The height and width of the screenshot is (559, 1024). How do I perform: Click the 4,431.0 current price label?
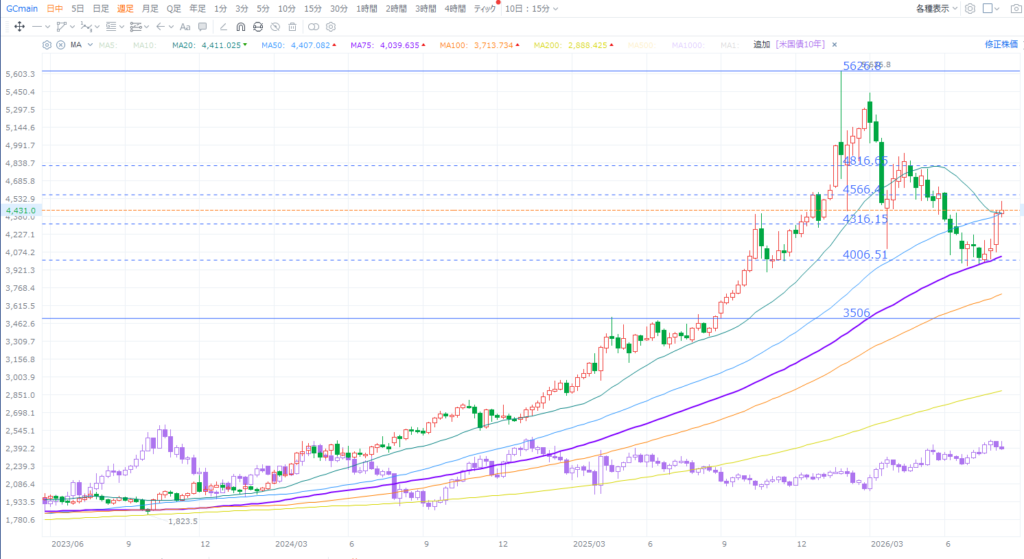coord(20,210)
